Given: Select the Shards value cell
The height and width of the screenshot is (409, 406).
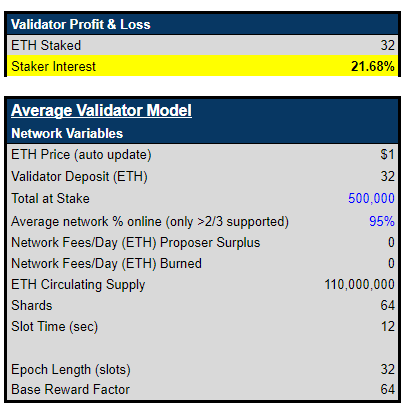Looking at the screenshot, I should click(x=388, y=305).
